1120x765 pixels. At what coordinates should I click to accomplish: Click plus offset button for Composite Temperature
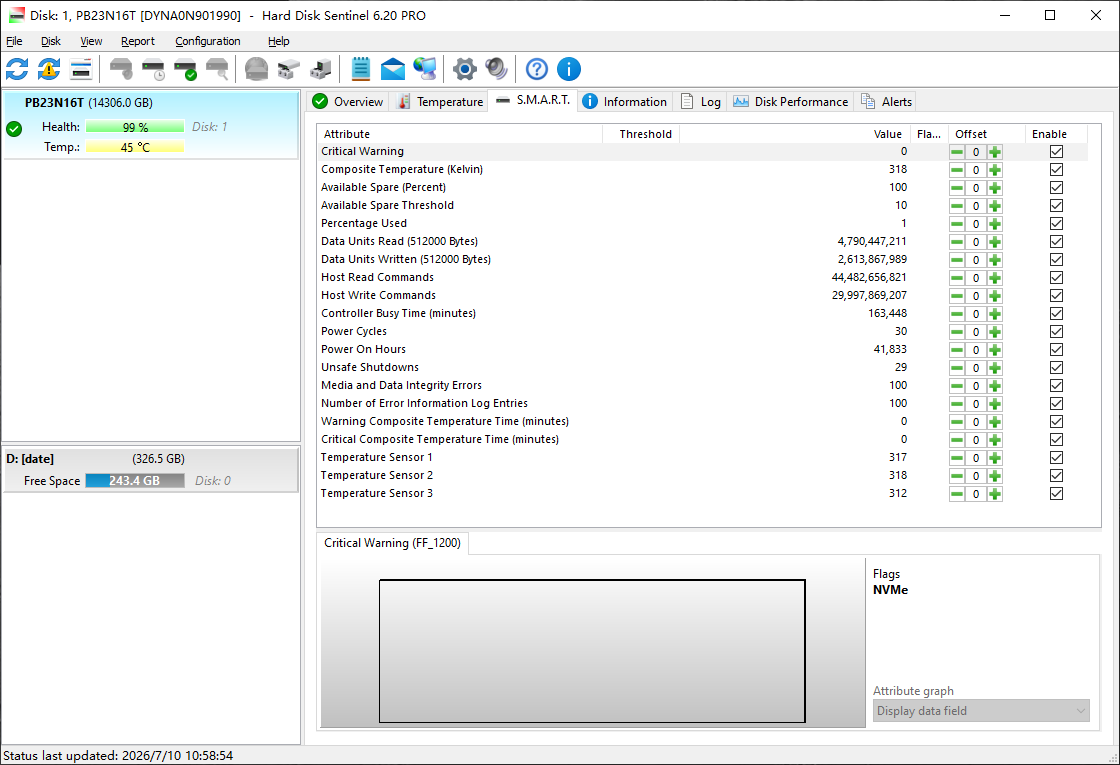[995, 170]
